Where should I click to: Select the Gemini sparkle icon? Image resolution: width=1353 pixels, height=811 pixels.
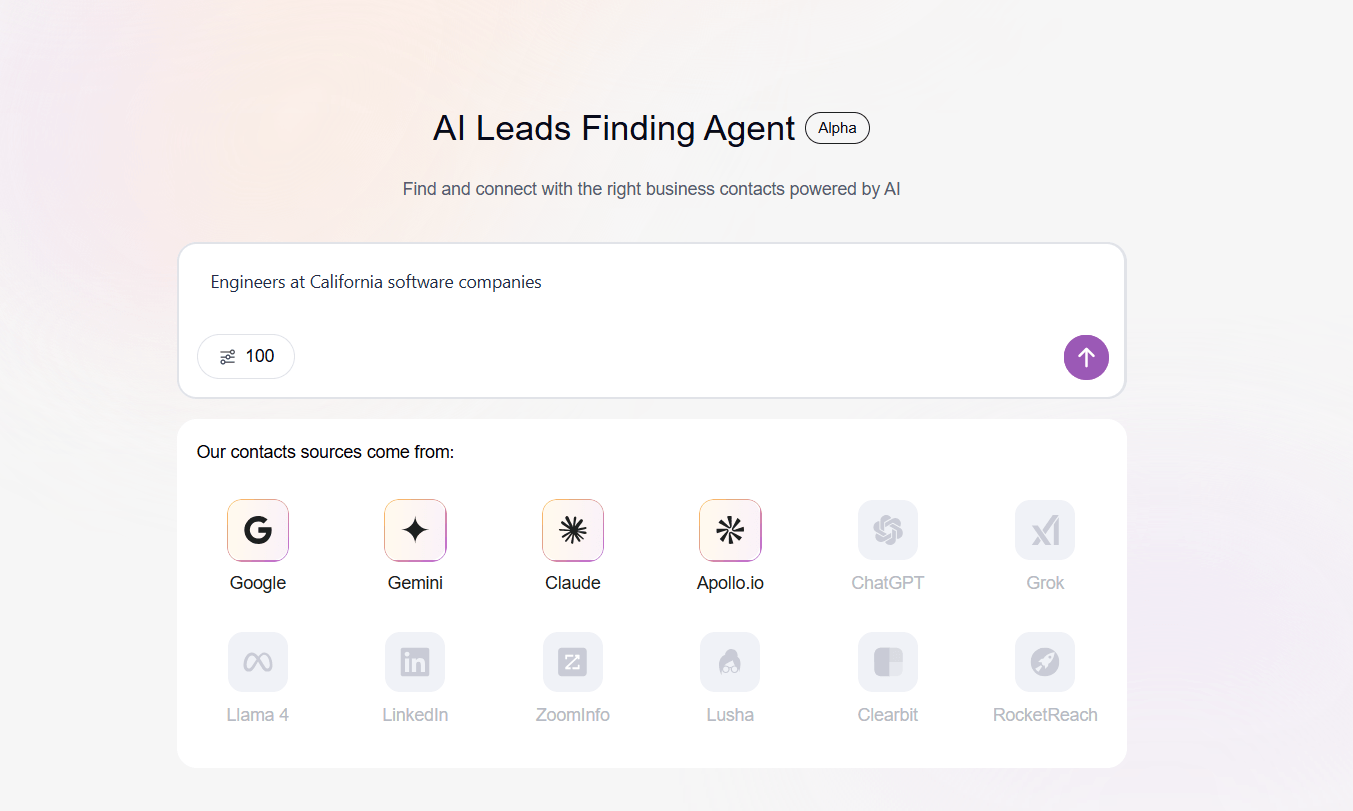[415, 530]
